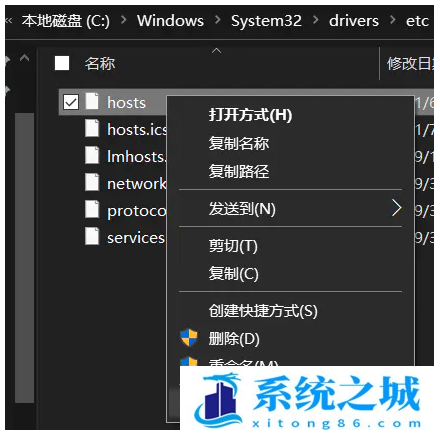Click the sort arrow above the name column
The image size is (440, 436).
click(x=216, y=51)
